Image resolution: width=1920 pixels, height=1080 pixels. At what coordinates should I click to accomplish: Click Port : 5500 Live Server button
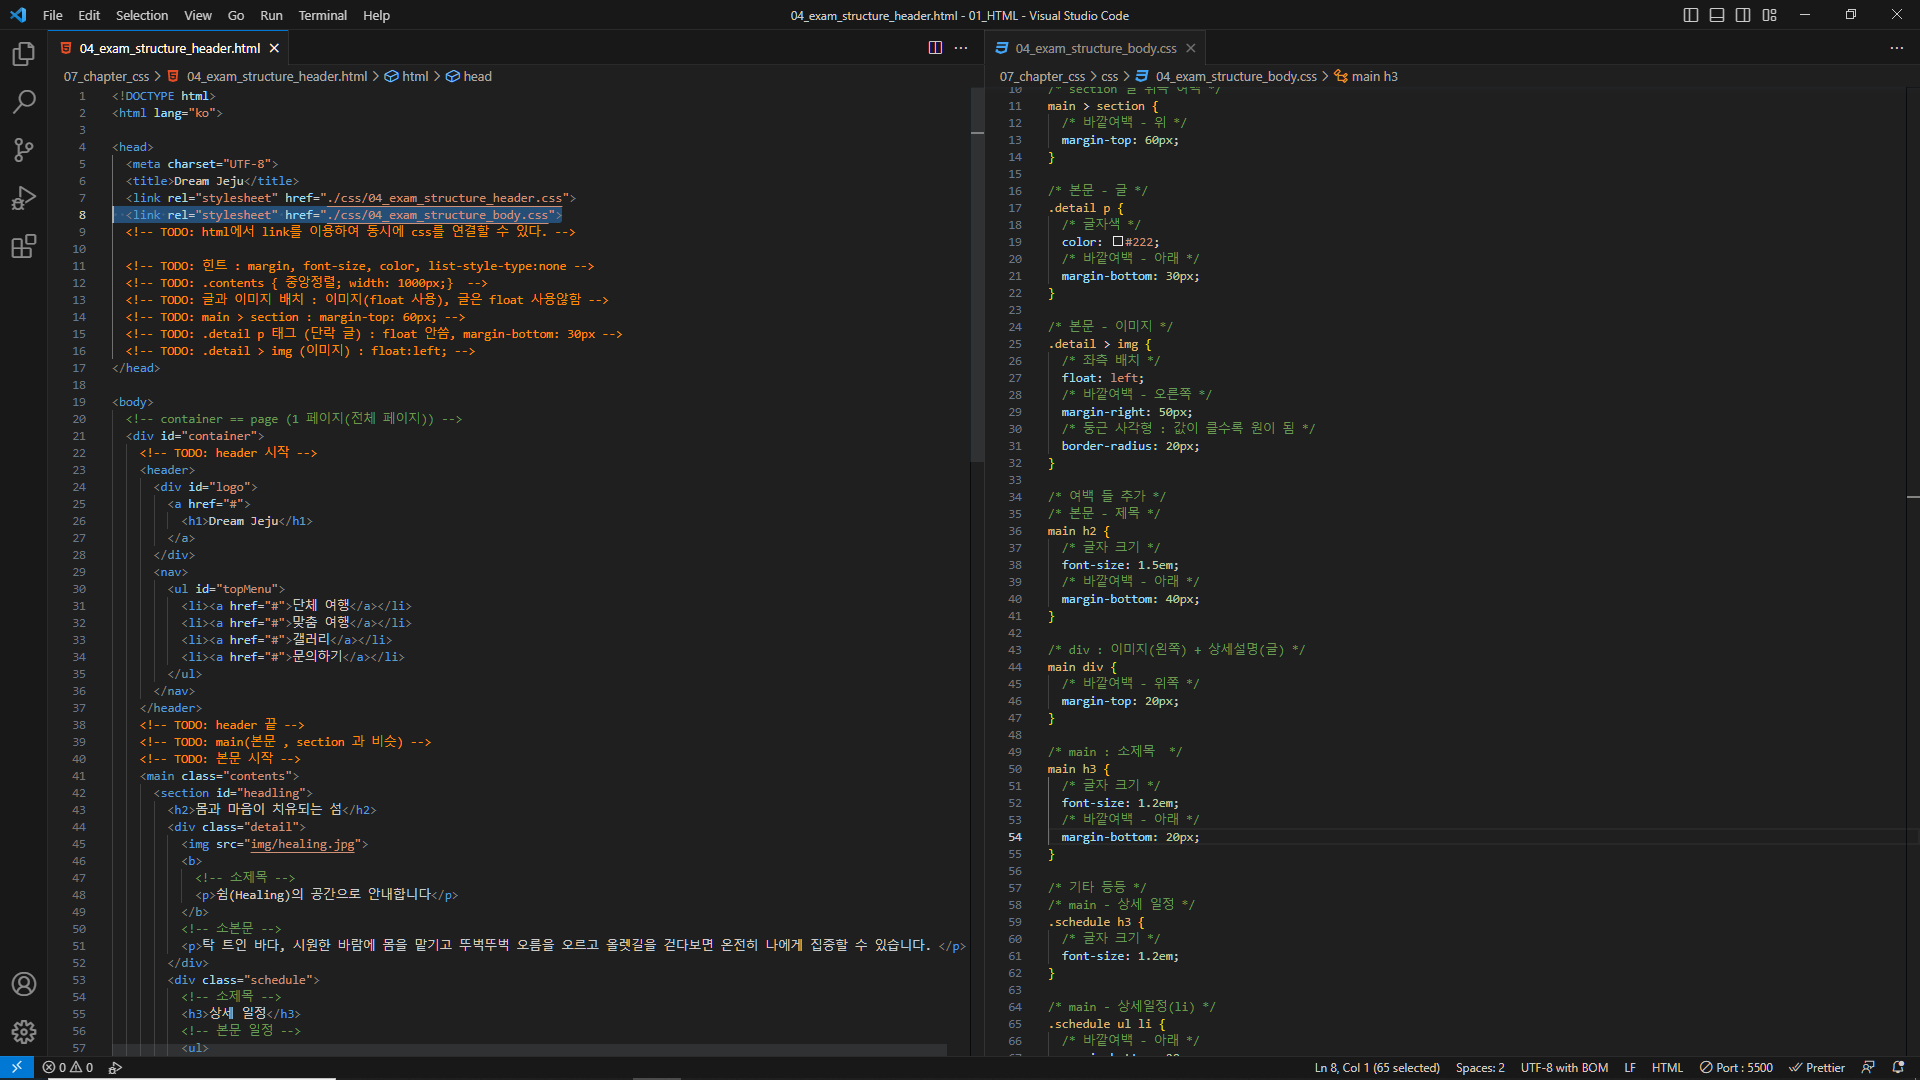coord(1736,1067)
